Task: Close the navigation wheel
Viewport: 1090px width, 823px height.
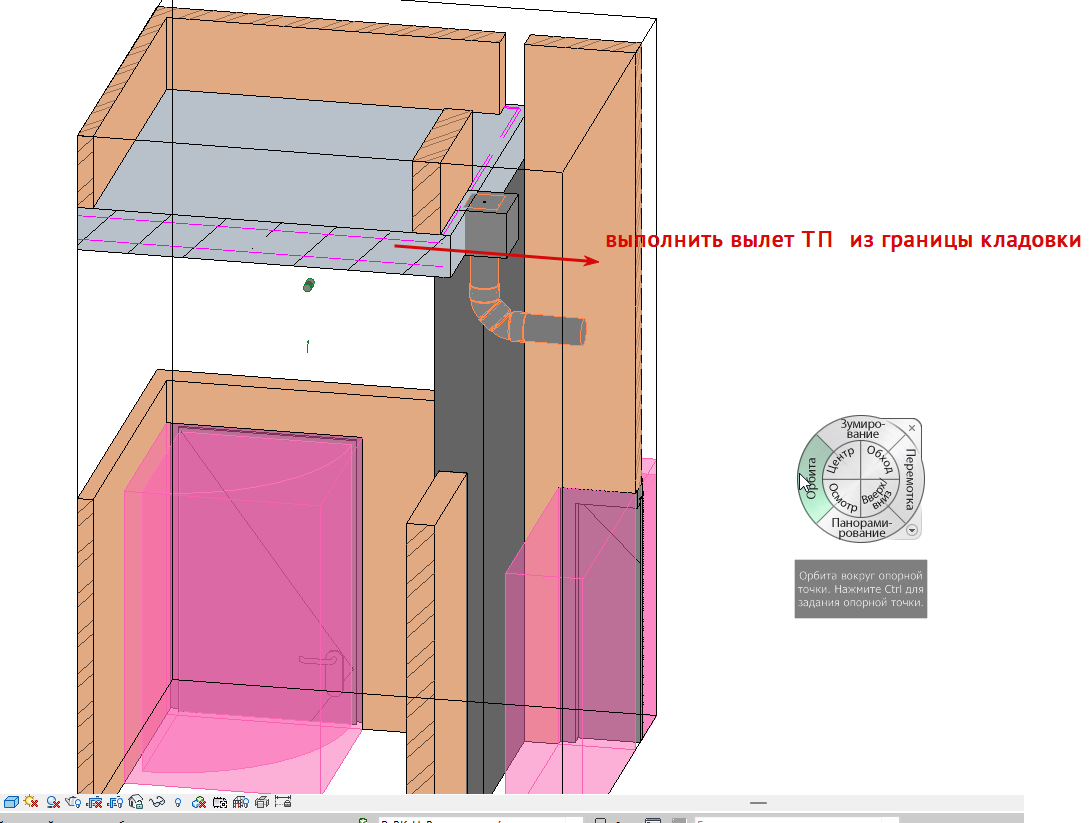Action: [912, 428]
